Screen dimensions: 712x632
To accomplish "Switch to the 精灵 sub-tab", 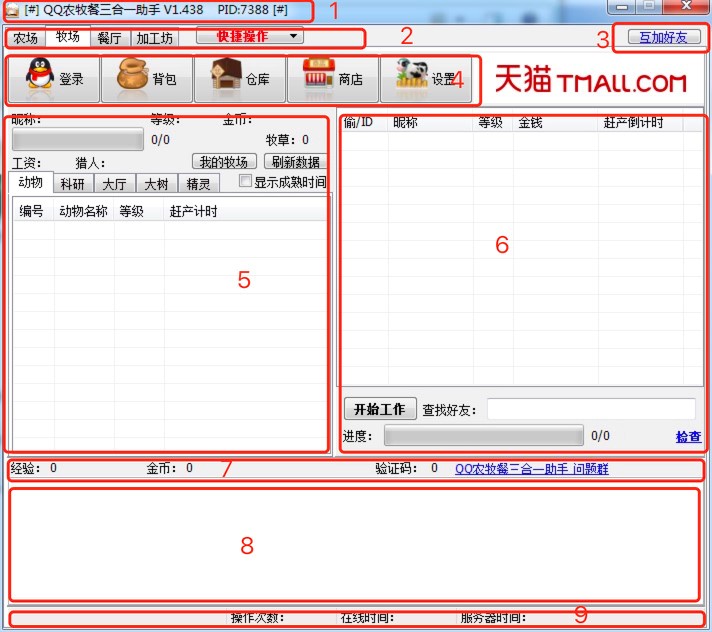I will click(x=198, y=184).
